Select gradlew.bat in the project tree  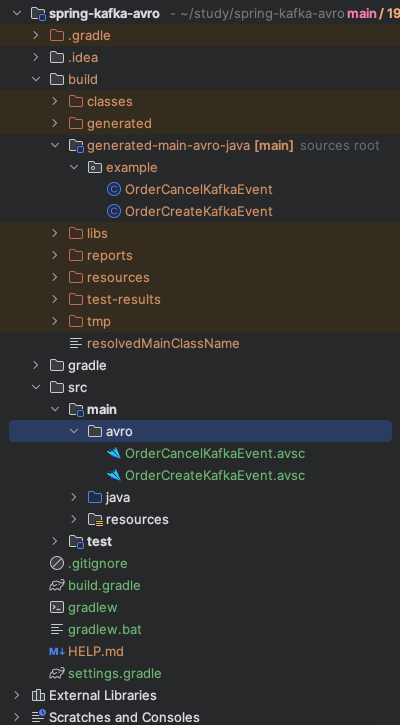(105, 630)
